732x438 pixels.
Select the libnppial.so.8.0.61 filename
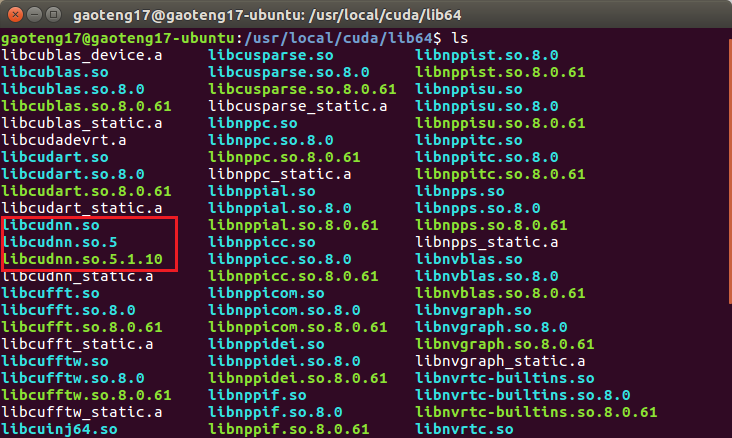point(294,225)
